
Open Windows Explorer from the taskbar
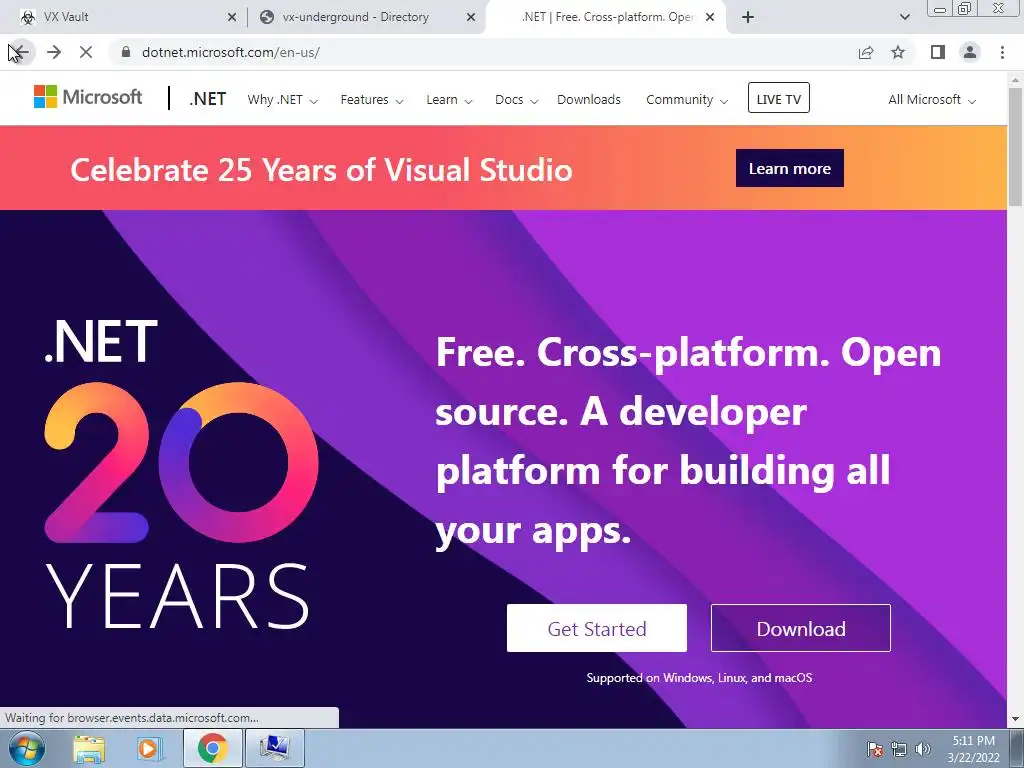point(89,748)
